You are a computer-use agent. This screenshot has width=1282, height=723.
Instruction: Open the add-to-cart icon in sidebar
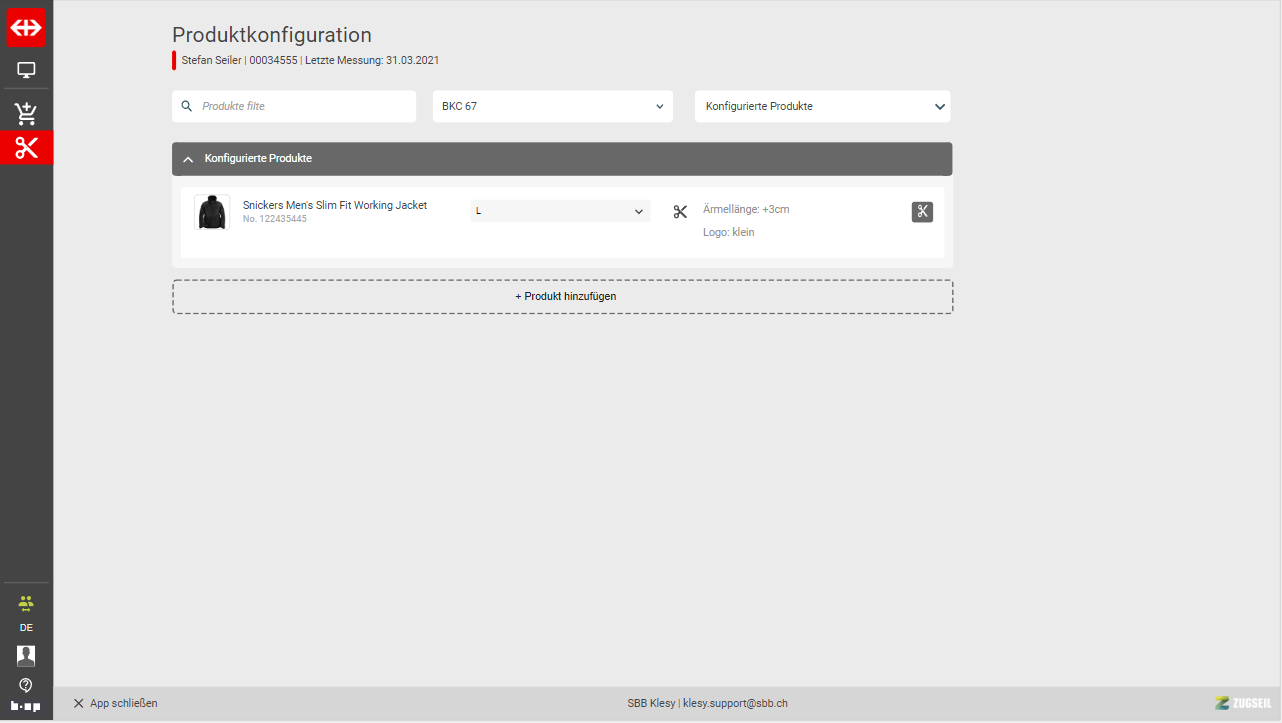[26, 113]
